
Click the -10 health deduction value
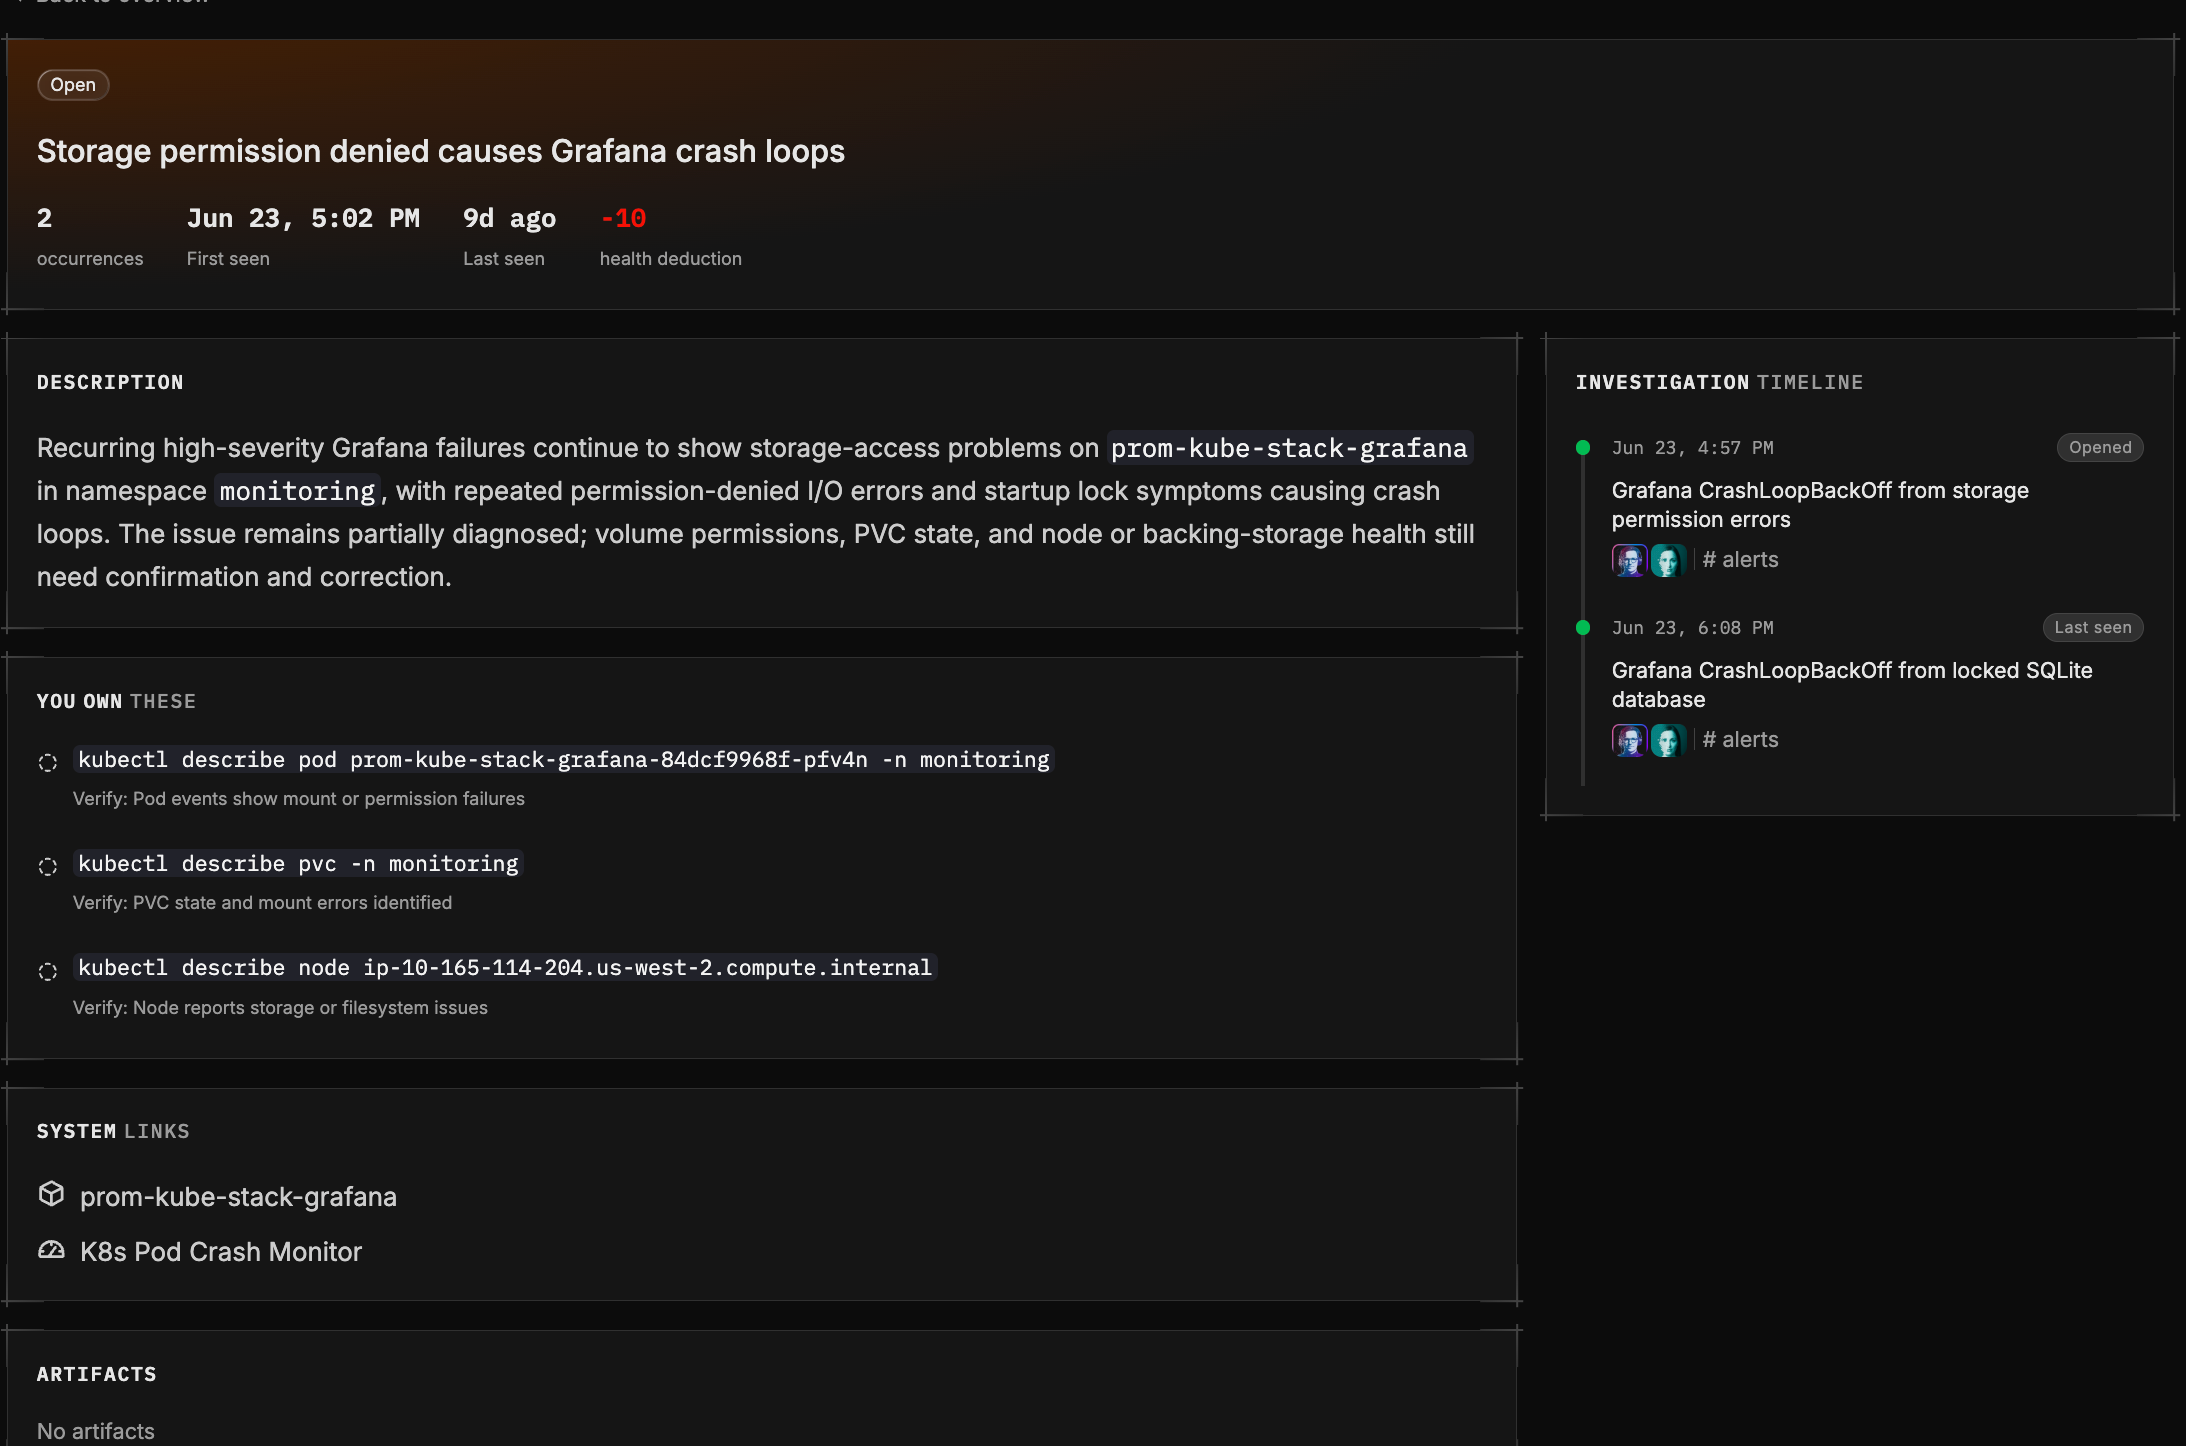(623, 218)
